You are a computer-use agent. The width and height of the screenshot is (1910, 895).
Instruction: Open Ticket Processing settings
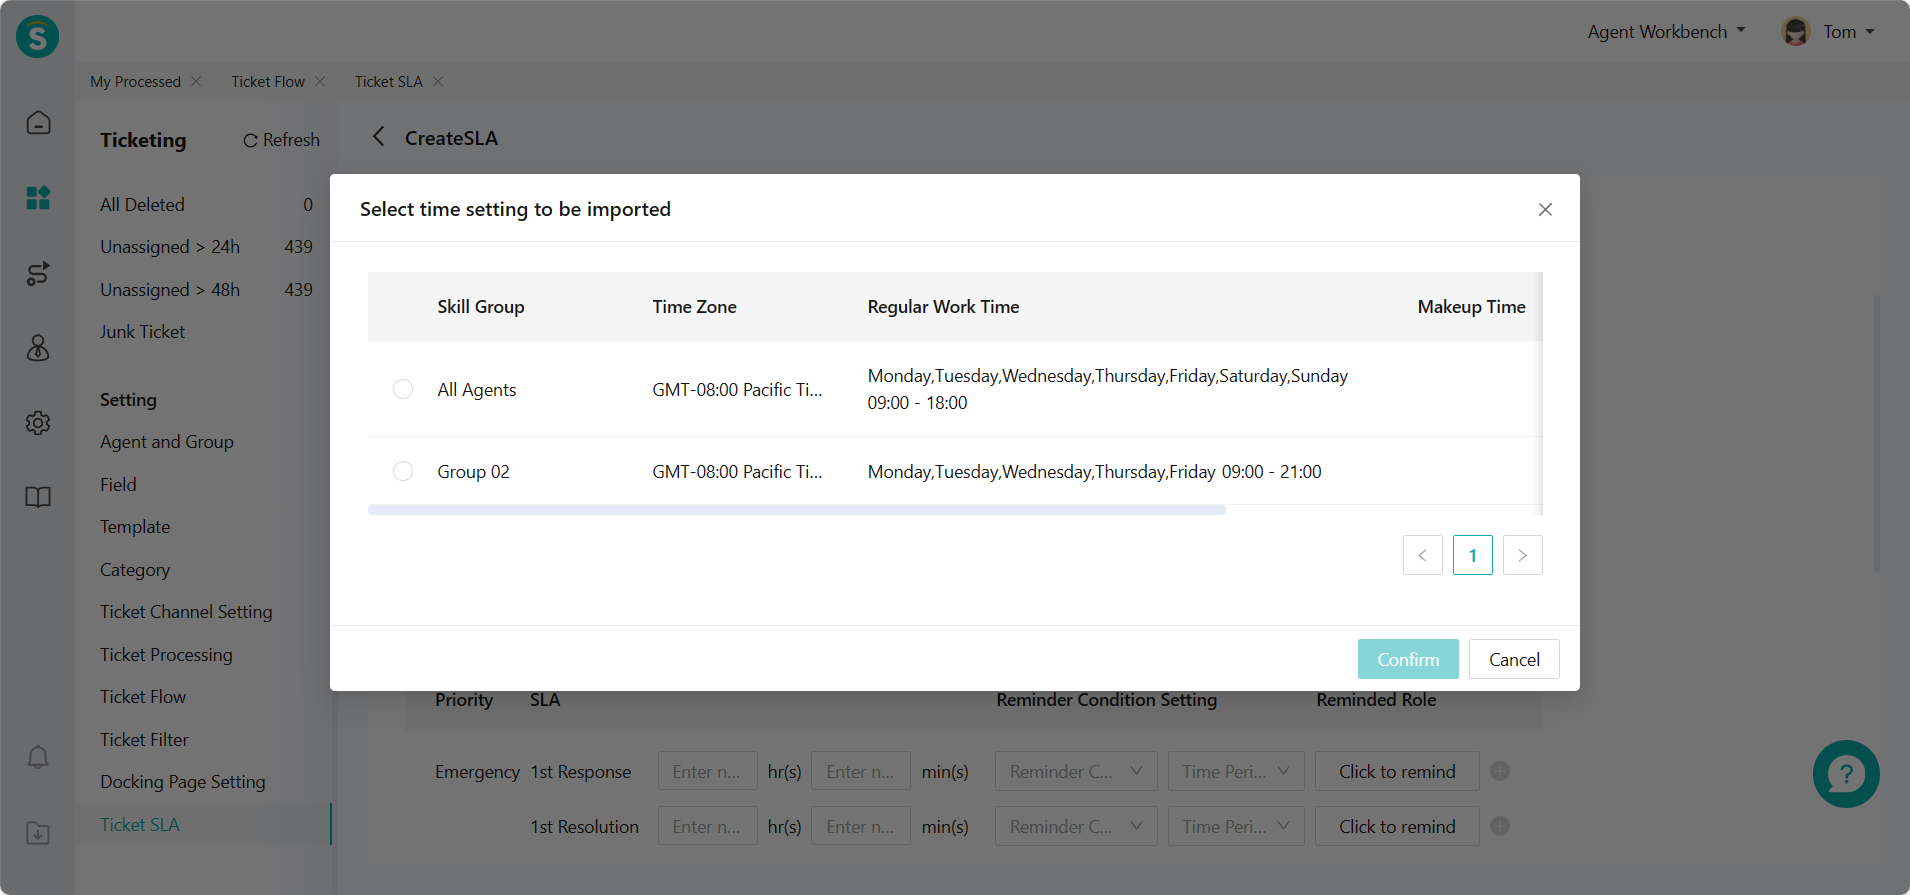tap(166, 654)
